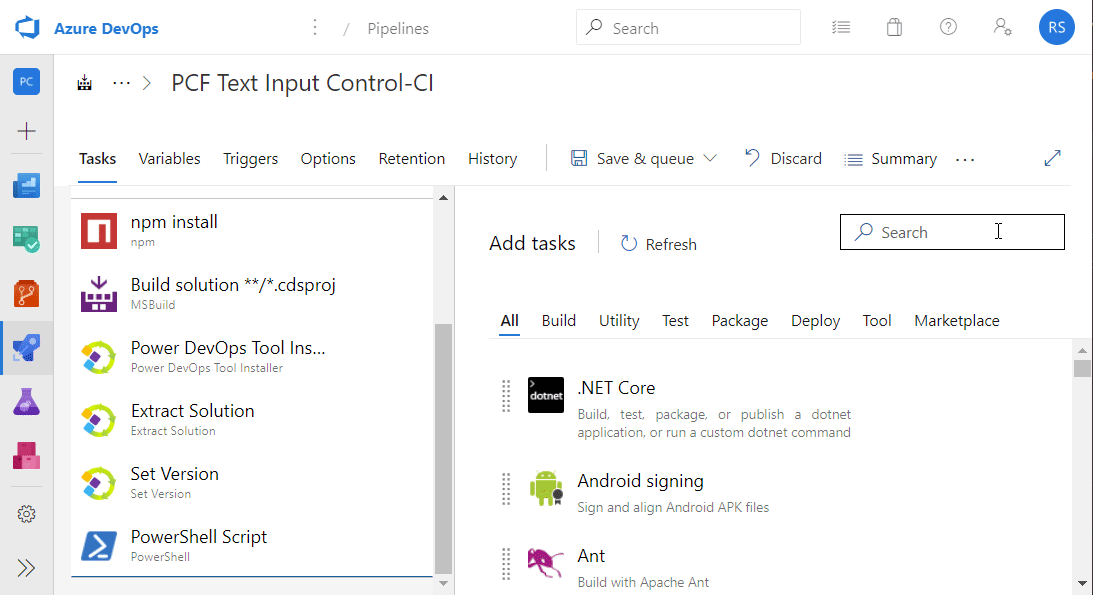Select the Build category tab
This screenshot has height=595, width=1093.
point(558,320)
